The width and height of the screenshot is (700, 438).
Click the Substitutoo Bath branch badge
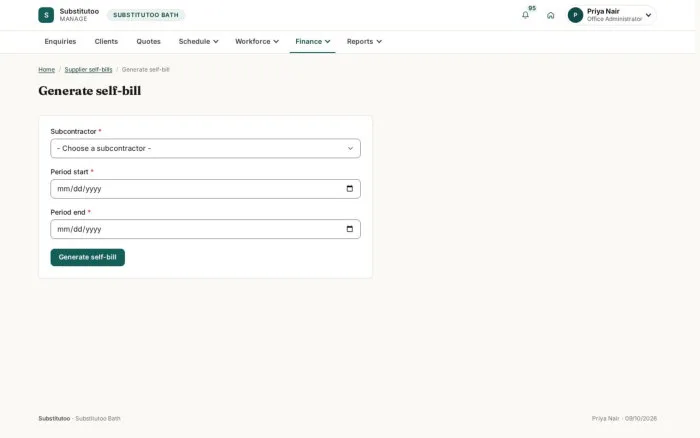pos(146,15)
